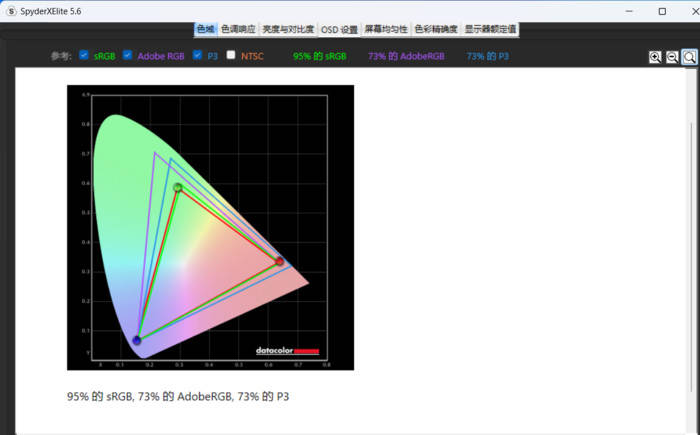
Task: Open the 色调响应 tab
Action: (x=238, y=29)
